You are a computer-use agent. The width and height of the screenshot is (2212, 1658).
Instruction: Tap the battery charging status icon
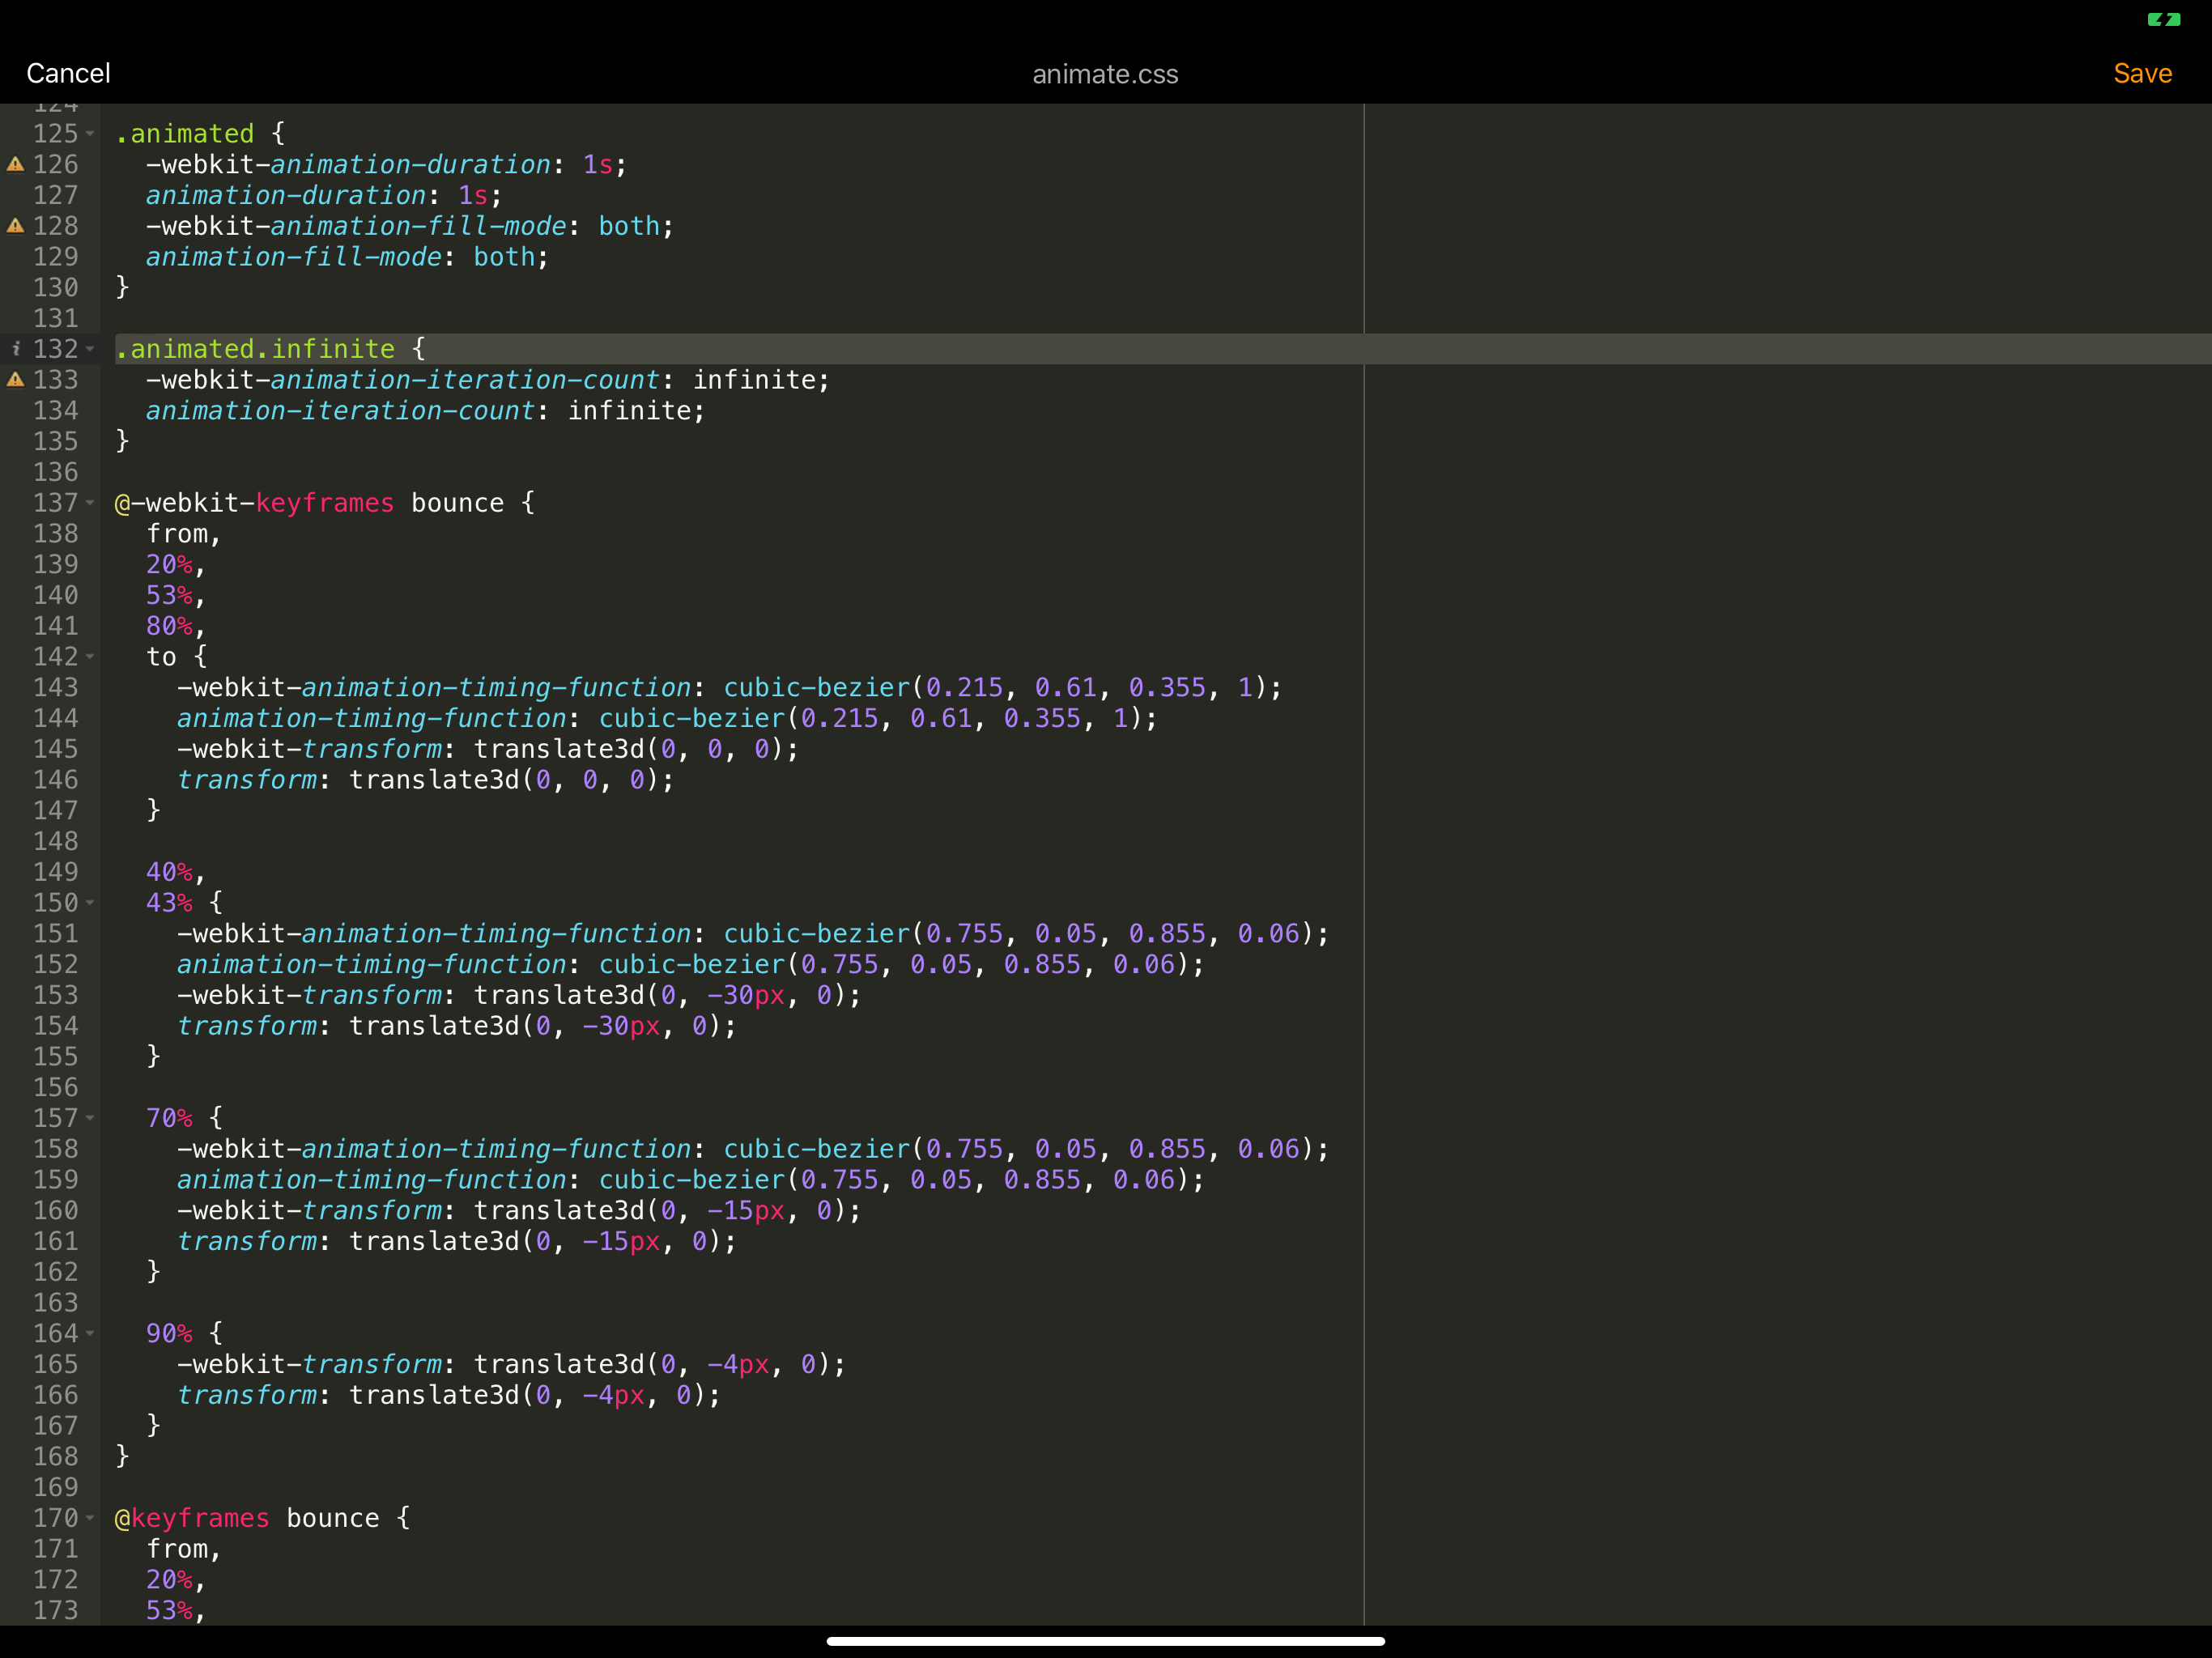pyautogui.click(x=2163, y=19)
